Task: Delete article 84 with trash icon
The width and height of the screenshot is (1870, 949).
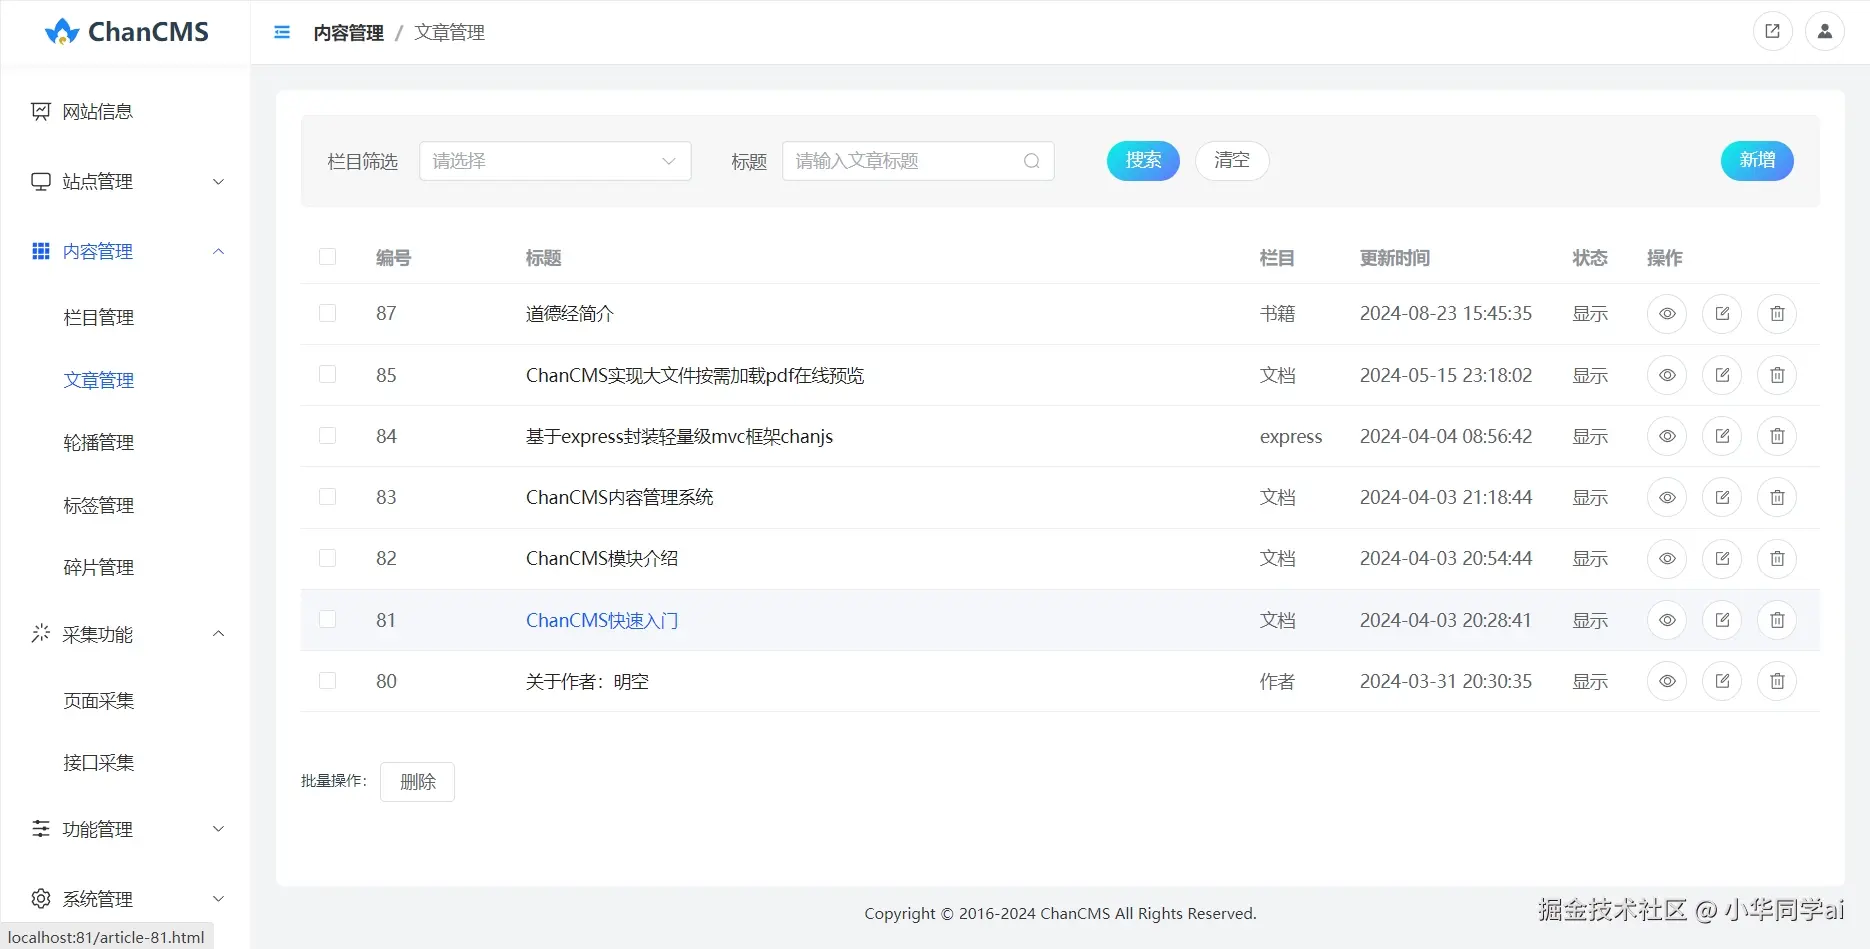Action: pos(1777,436)
